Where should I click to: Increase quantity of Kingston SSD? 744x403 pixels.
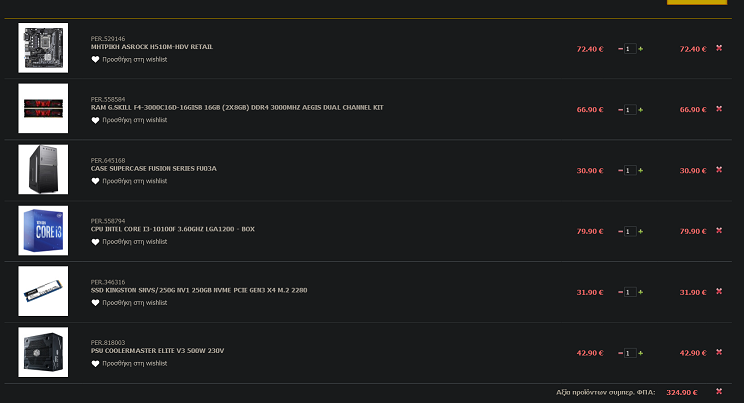641,292
